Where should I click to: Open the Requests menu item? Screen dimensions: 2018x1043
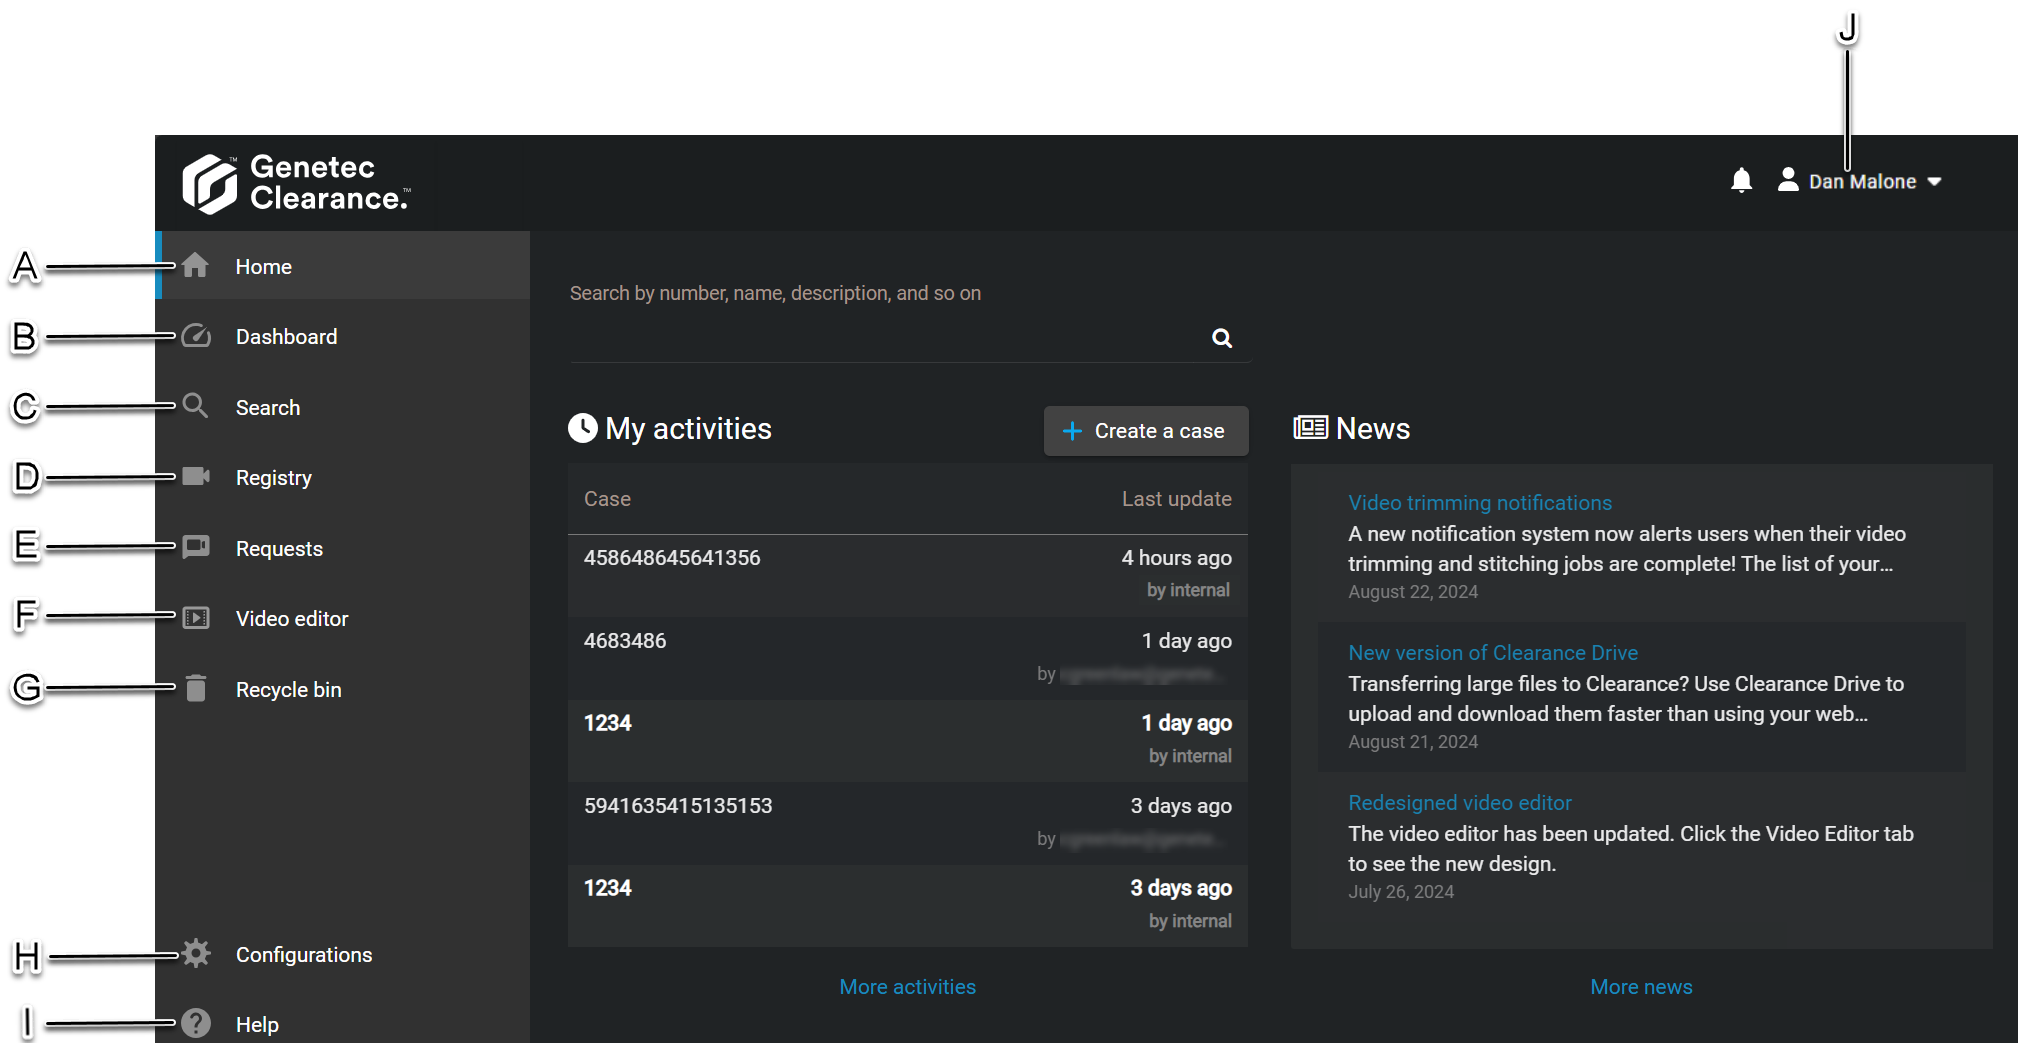point(343,548)
